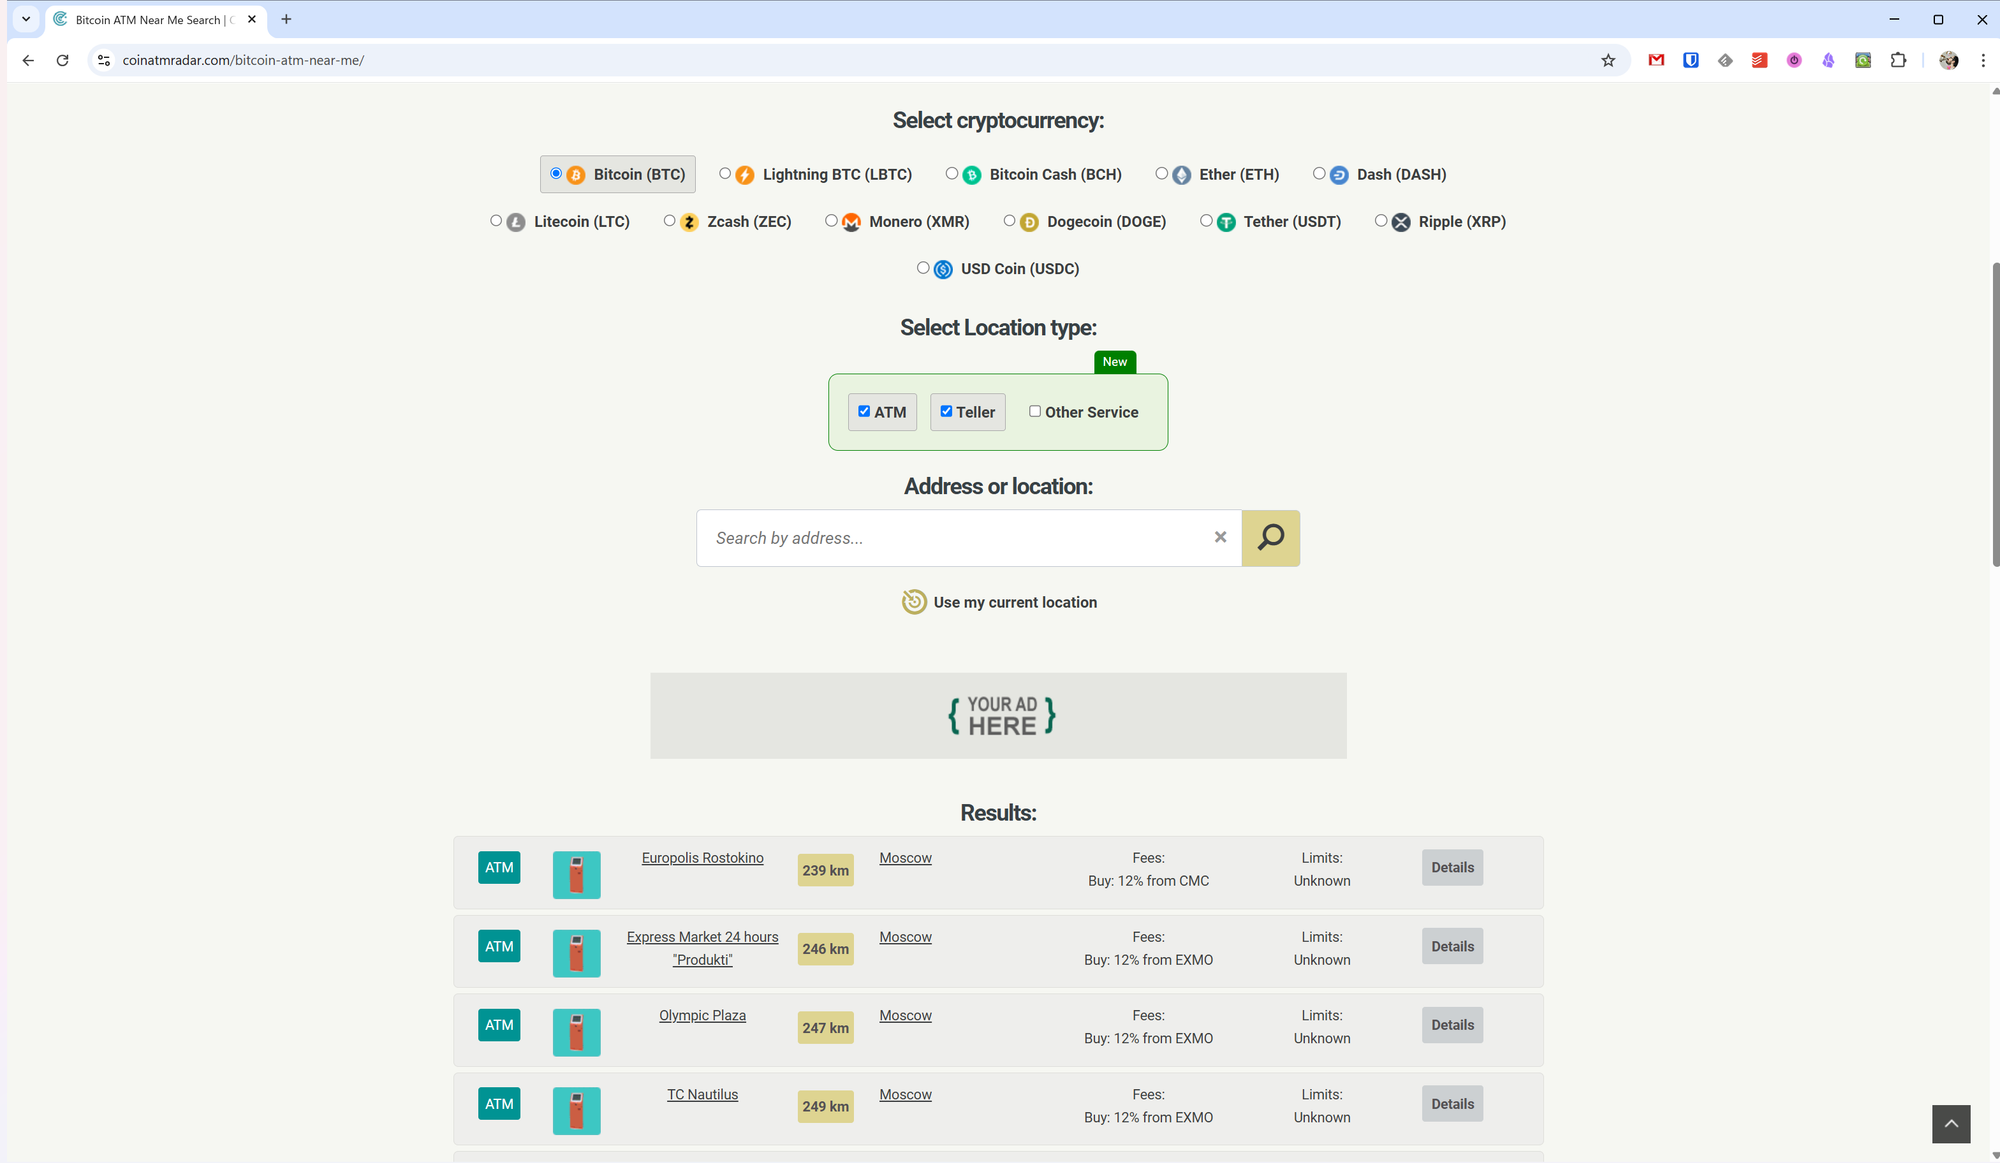This screenshot has height=1163, width=2000.
Task: Click the current location radar icon
Action: click(x=913, y=602)
